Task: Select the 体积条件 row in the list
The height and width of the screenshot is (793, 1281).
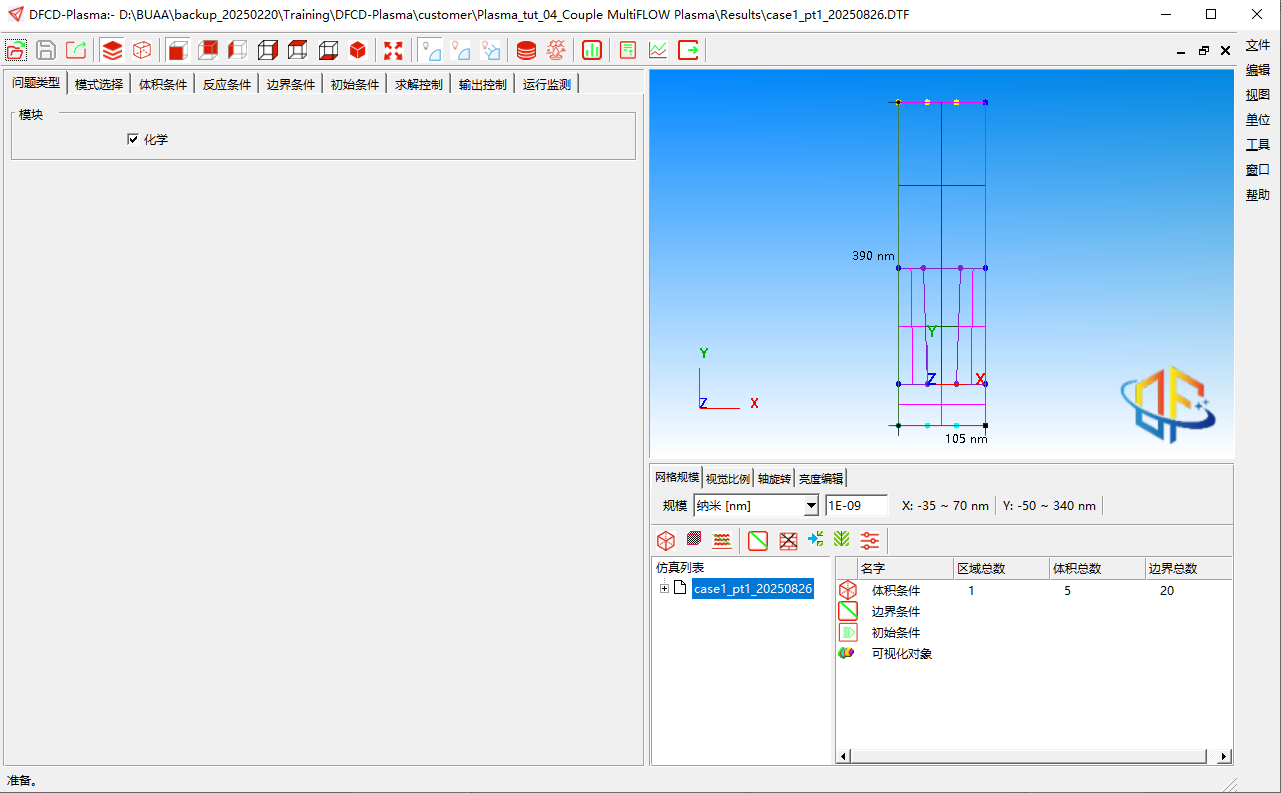Action: click(895, 591)
